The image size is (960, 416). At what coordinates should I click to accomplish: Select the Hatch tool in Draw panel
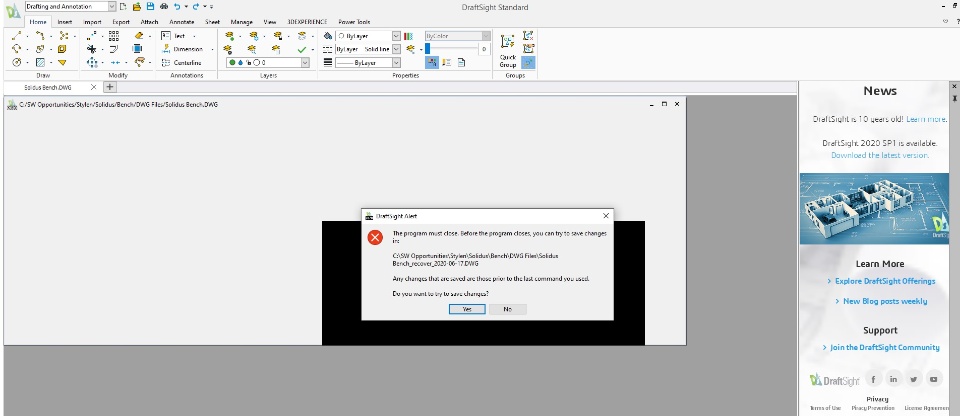40,62
